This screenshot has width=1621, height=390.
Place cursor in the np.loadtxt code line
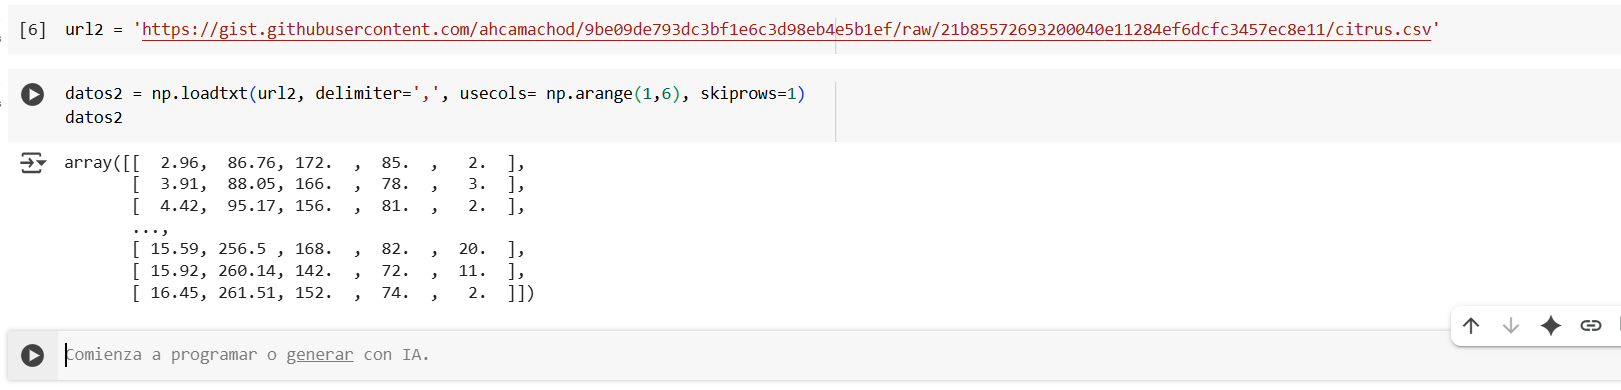point(435,93)
